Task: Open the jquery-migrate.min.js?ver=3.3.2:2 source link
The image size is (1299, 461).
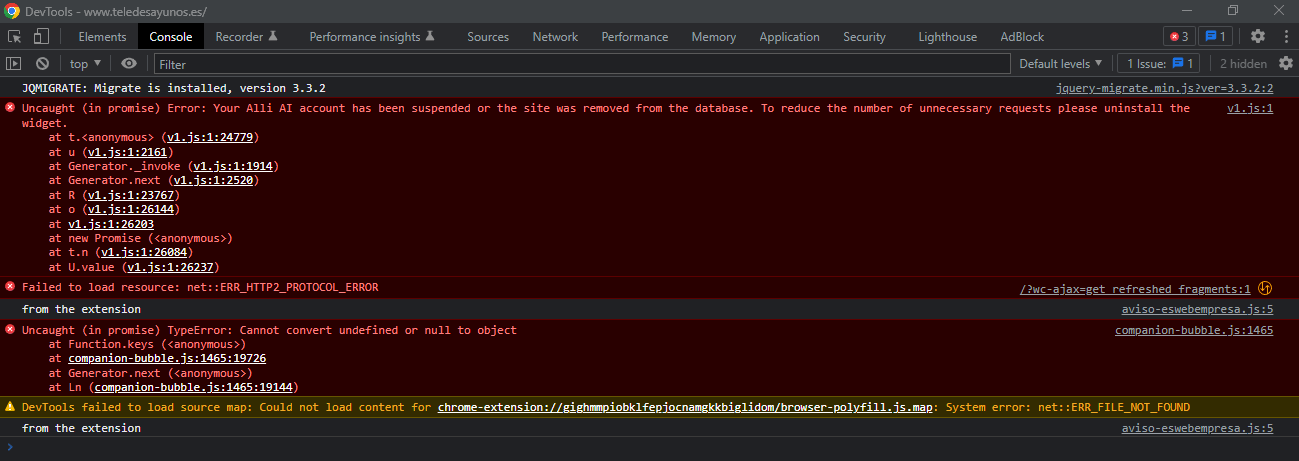Action: click(x=1164, y=88)
